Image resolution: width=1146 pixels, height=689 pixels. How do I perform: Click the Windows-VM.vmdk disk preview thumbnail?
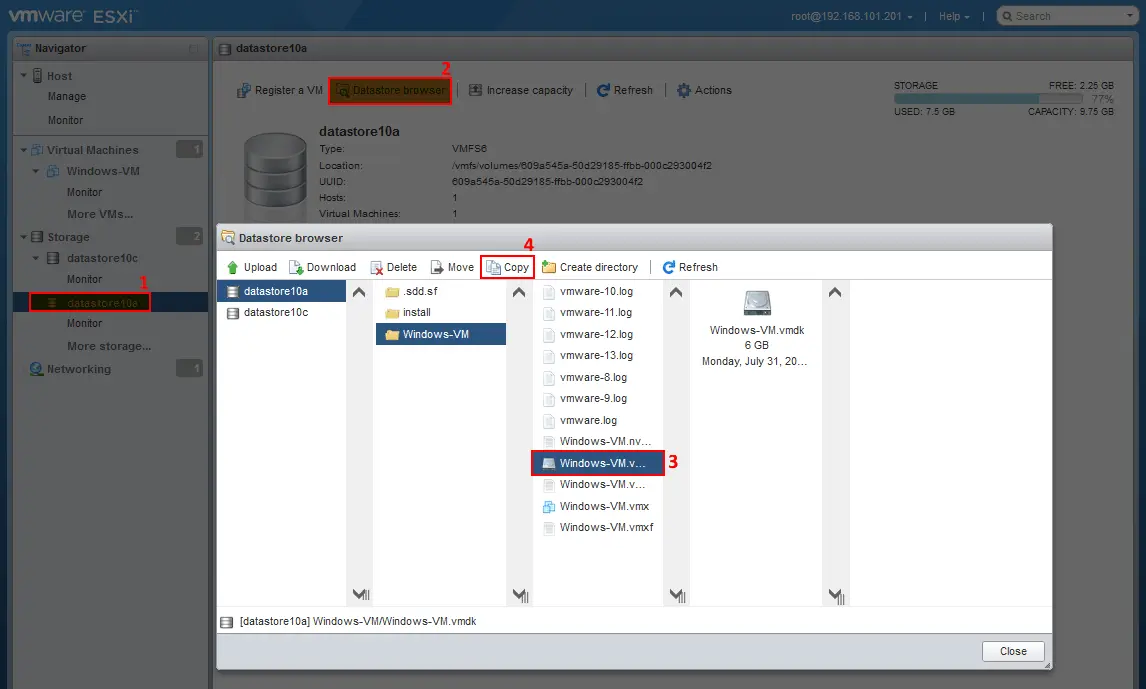[757, 302]
